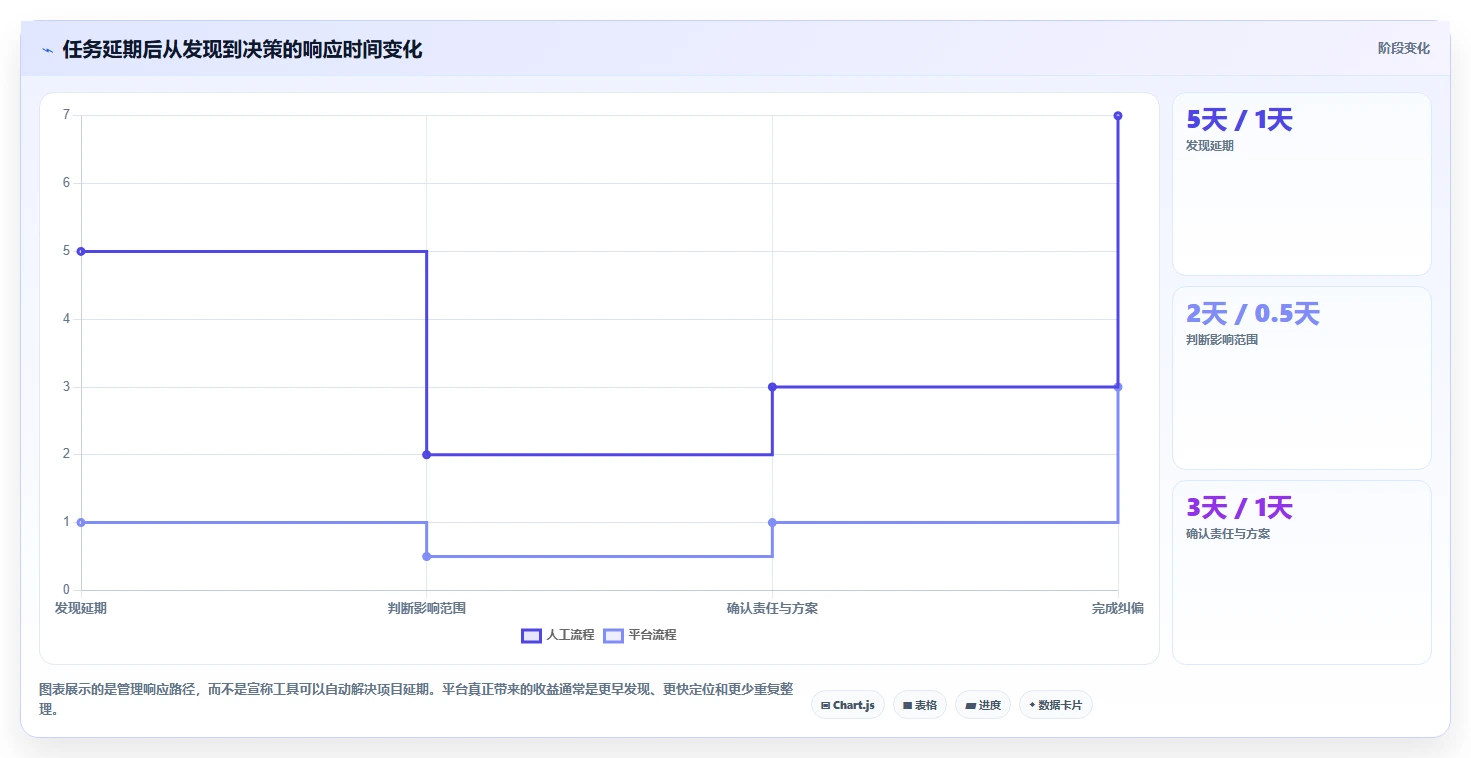Click the y-axis tick label 0
The height and width of the screenshot is (758, 1471).
66,590
